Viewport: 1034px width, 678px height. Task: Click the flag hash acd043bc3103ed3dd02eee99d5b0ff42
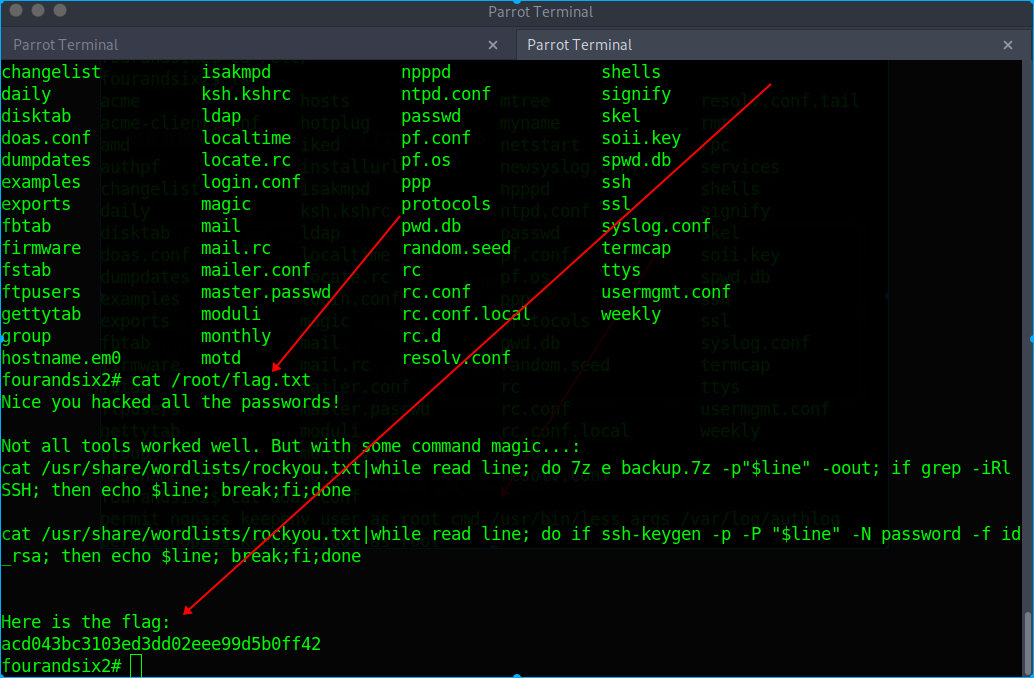[x=161, y=644]
